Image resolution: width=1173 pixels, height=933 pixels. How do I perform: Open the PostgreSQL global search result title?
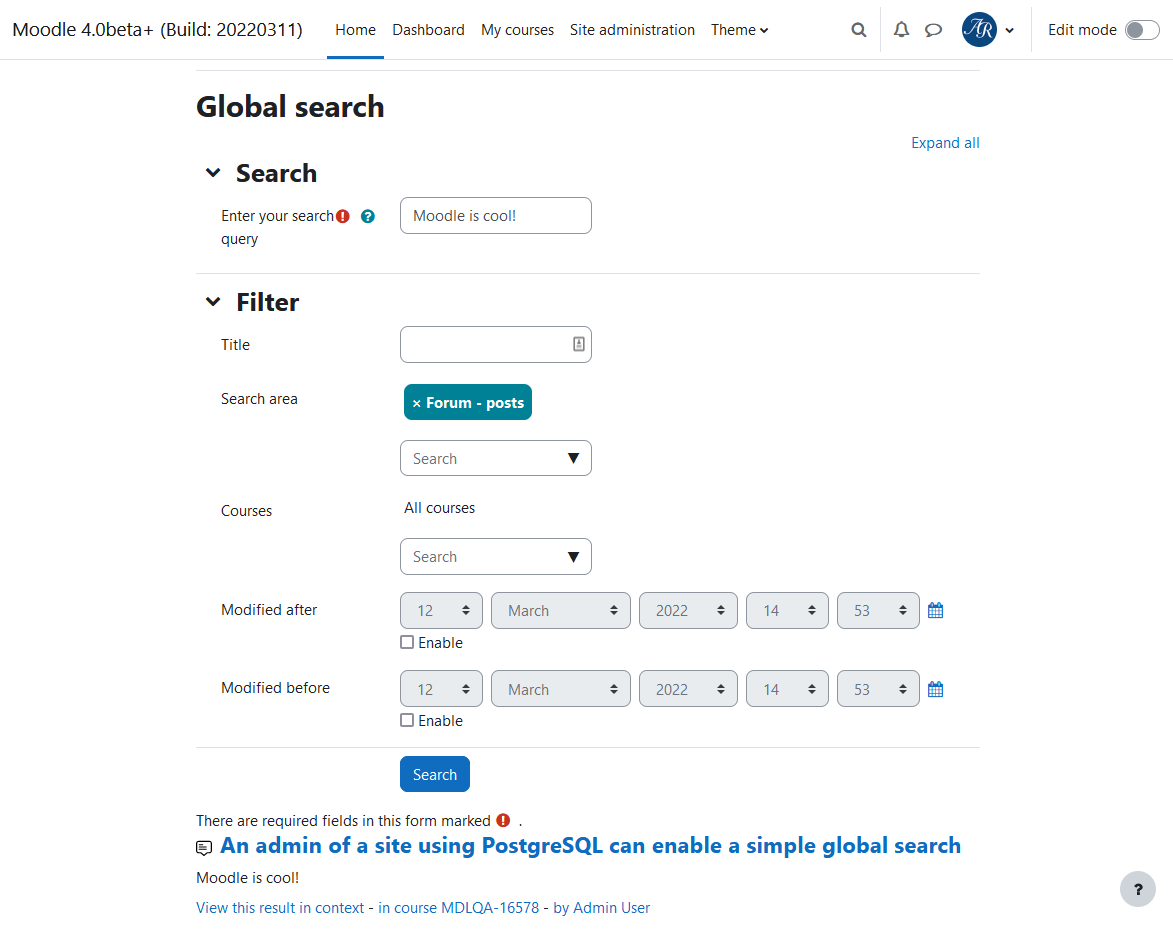tap(590, 845)
